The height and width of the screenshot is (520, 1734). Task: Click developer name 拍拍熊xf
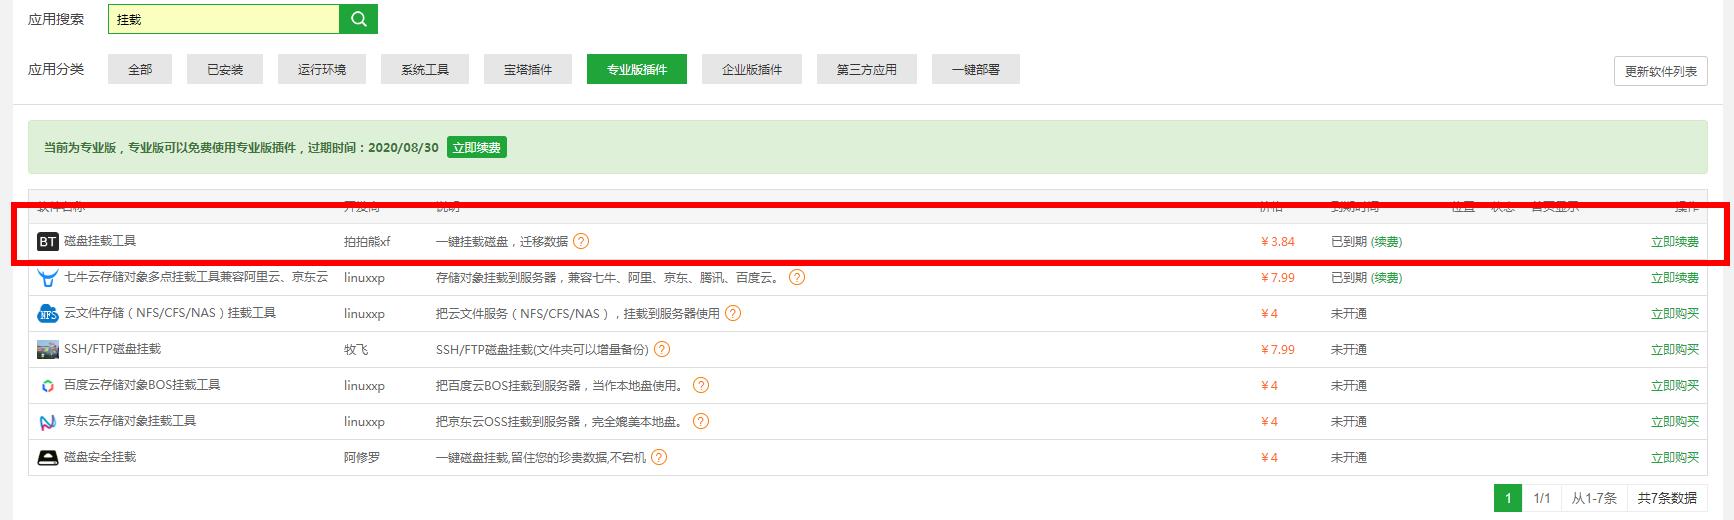point(367,241)
